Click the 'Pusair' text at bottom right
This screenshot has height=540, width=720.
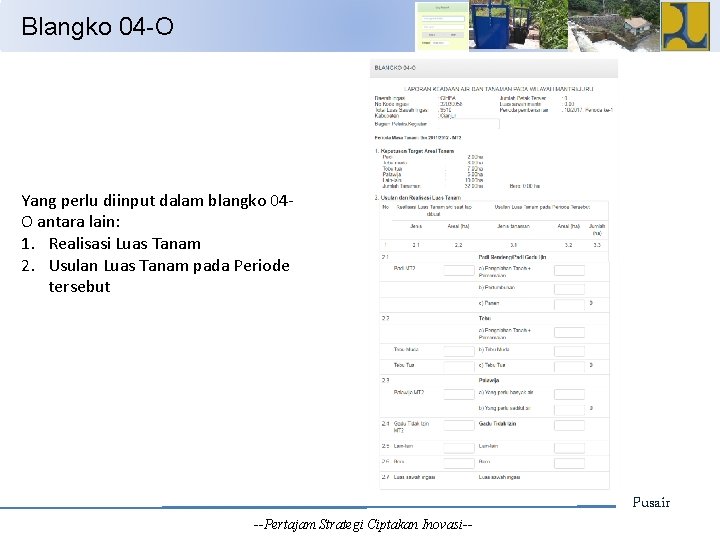click(x=651, y=502)
